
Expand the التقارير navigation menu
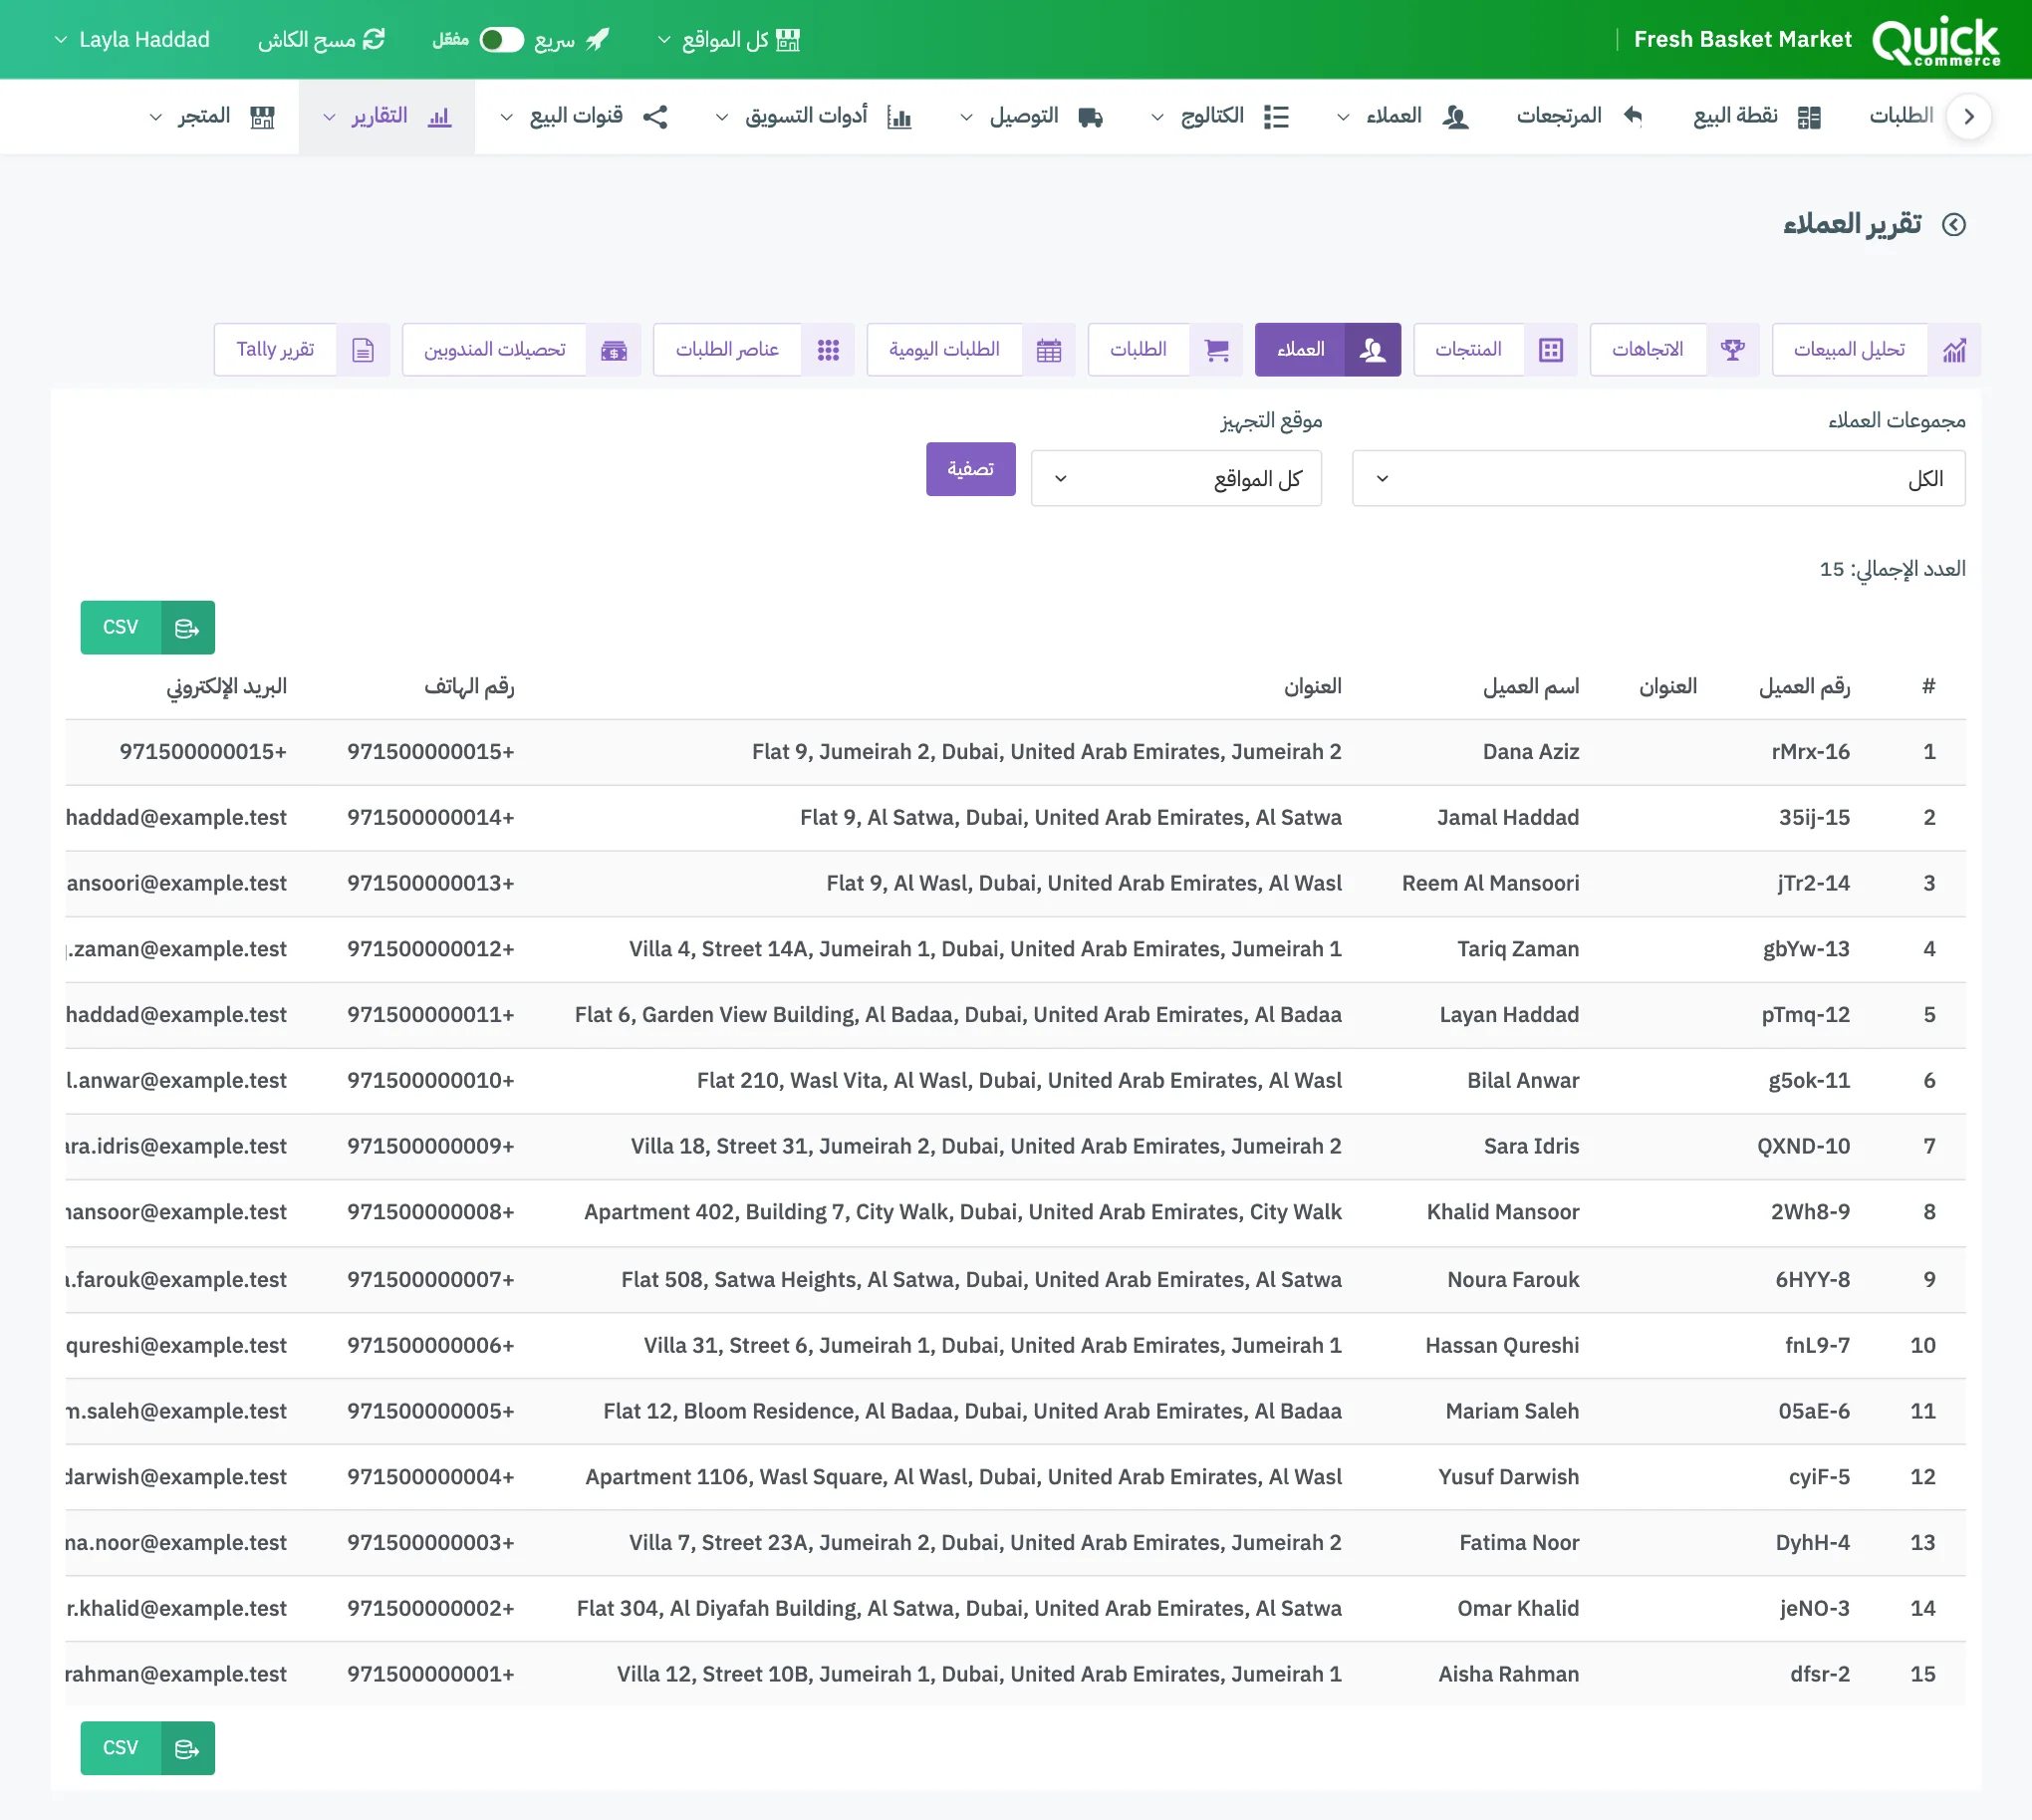[387, 117]
